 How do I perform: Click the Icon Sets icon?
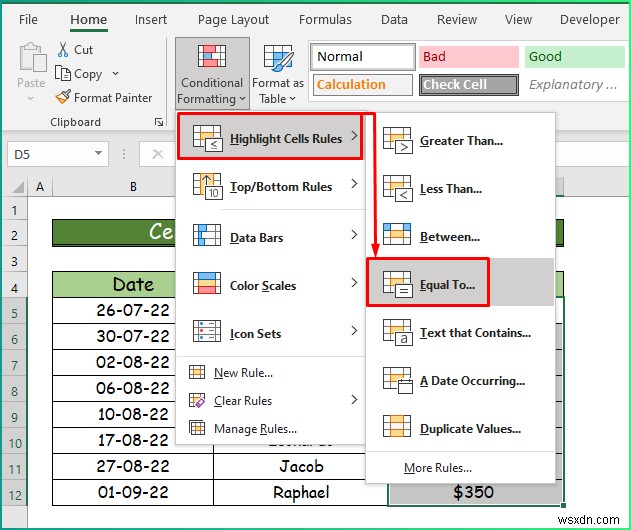click(207, 331)
